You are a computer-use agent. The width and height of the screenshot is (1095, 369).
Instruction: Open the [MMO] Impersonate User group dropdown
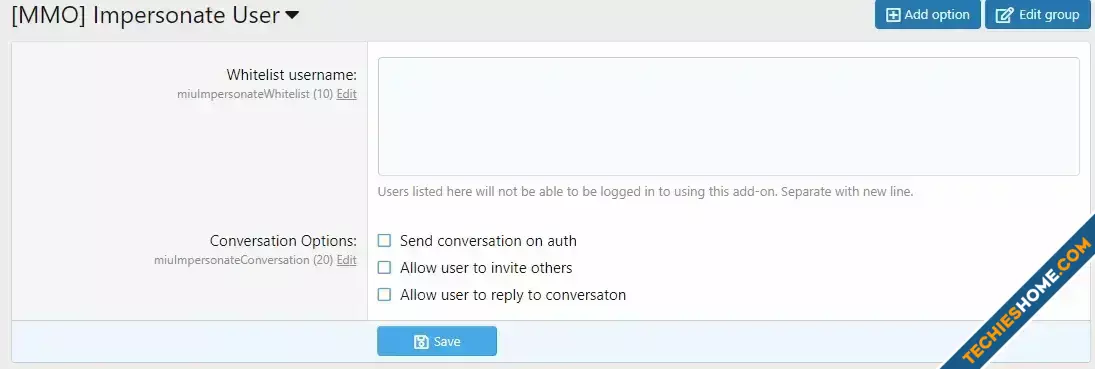point(155,15)
